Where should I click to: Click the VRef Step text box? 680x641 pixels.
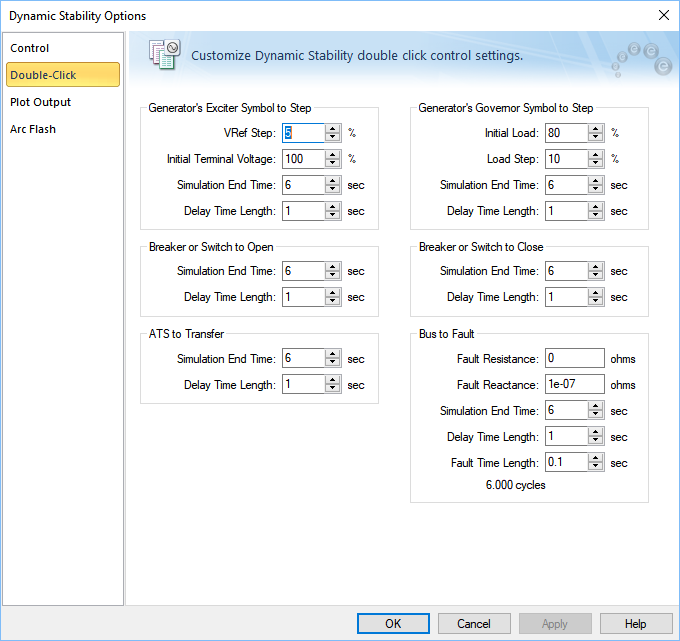(303, 133)
